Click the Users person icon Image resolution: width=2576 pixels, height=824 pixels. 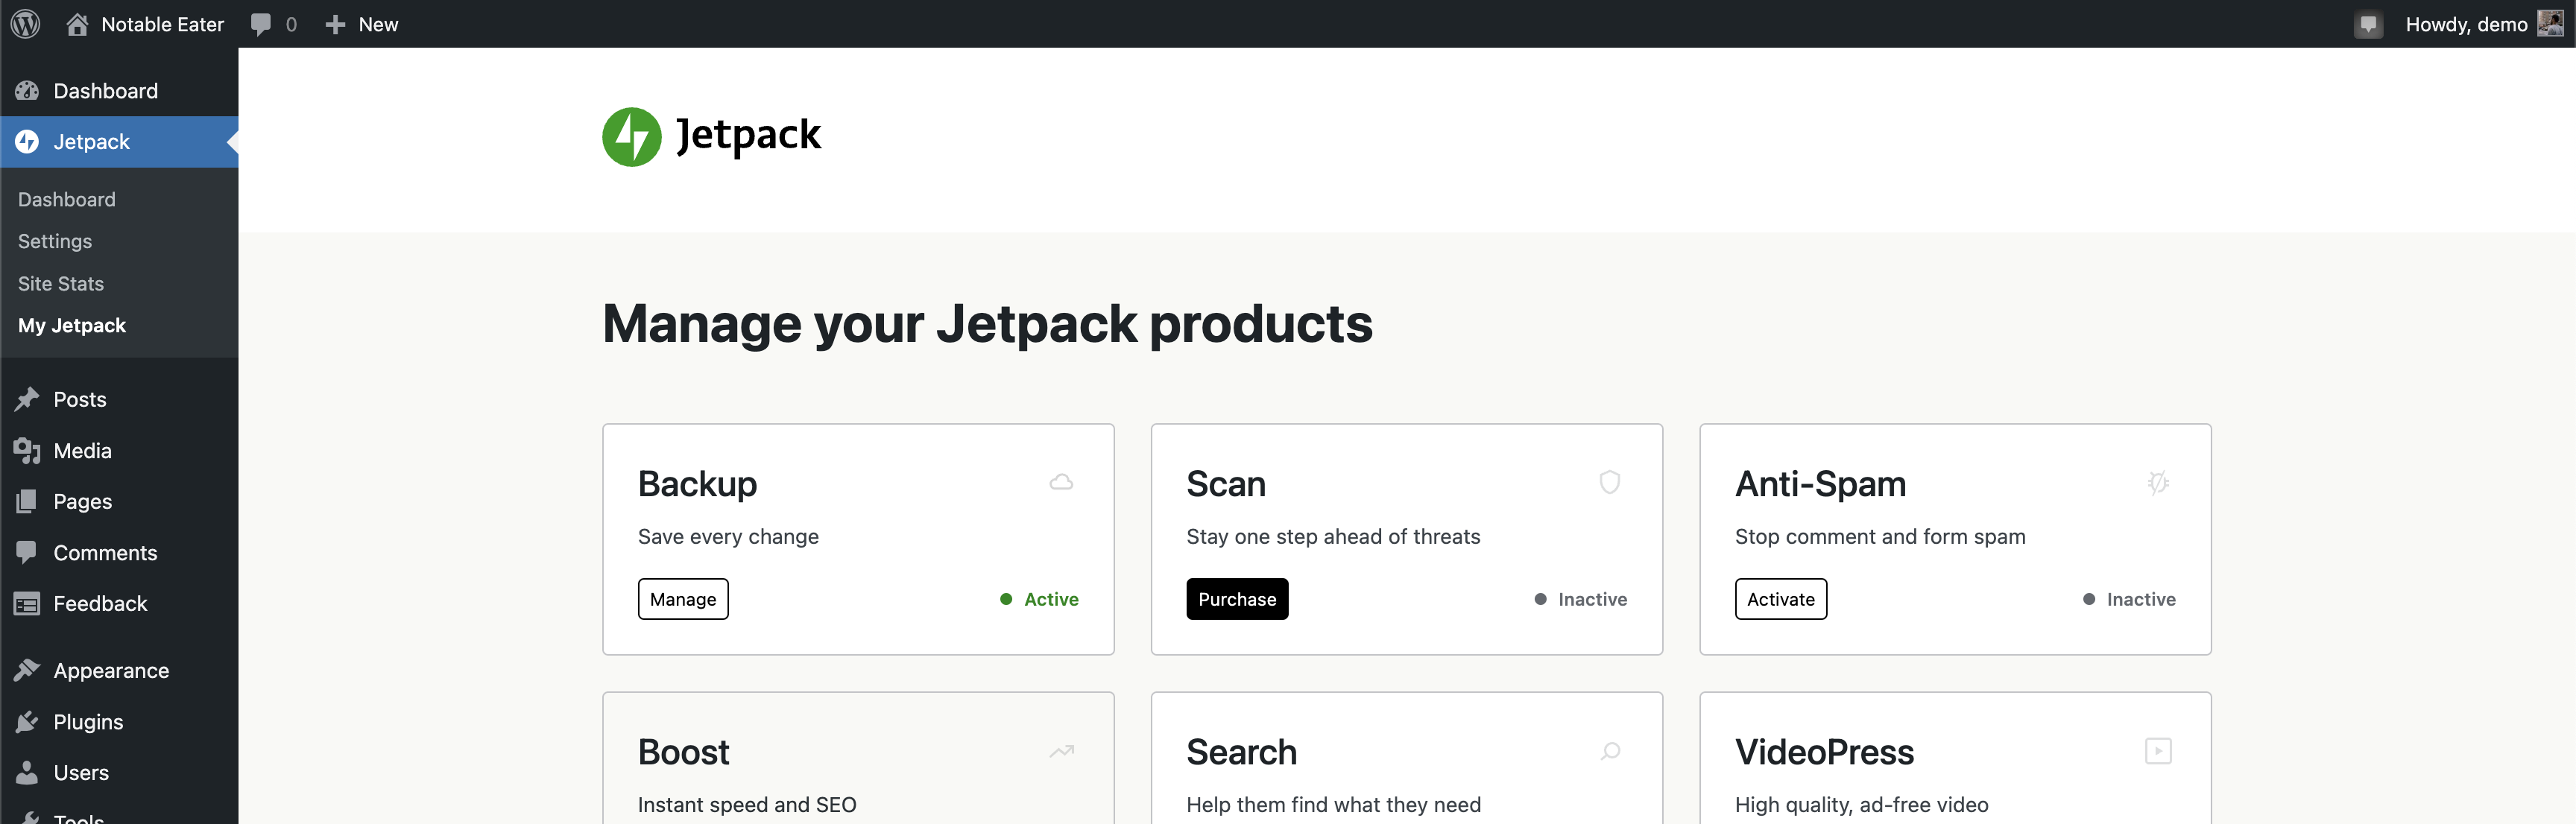click(x=27, y=772)
